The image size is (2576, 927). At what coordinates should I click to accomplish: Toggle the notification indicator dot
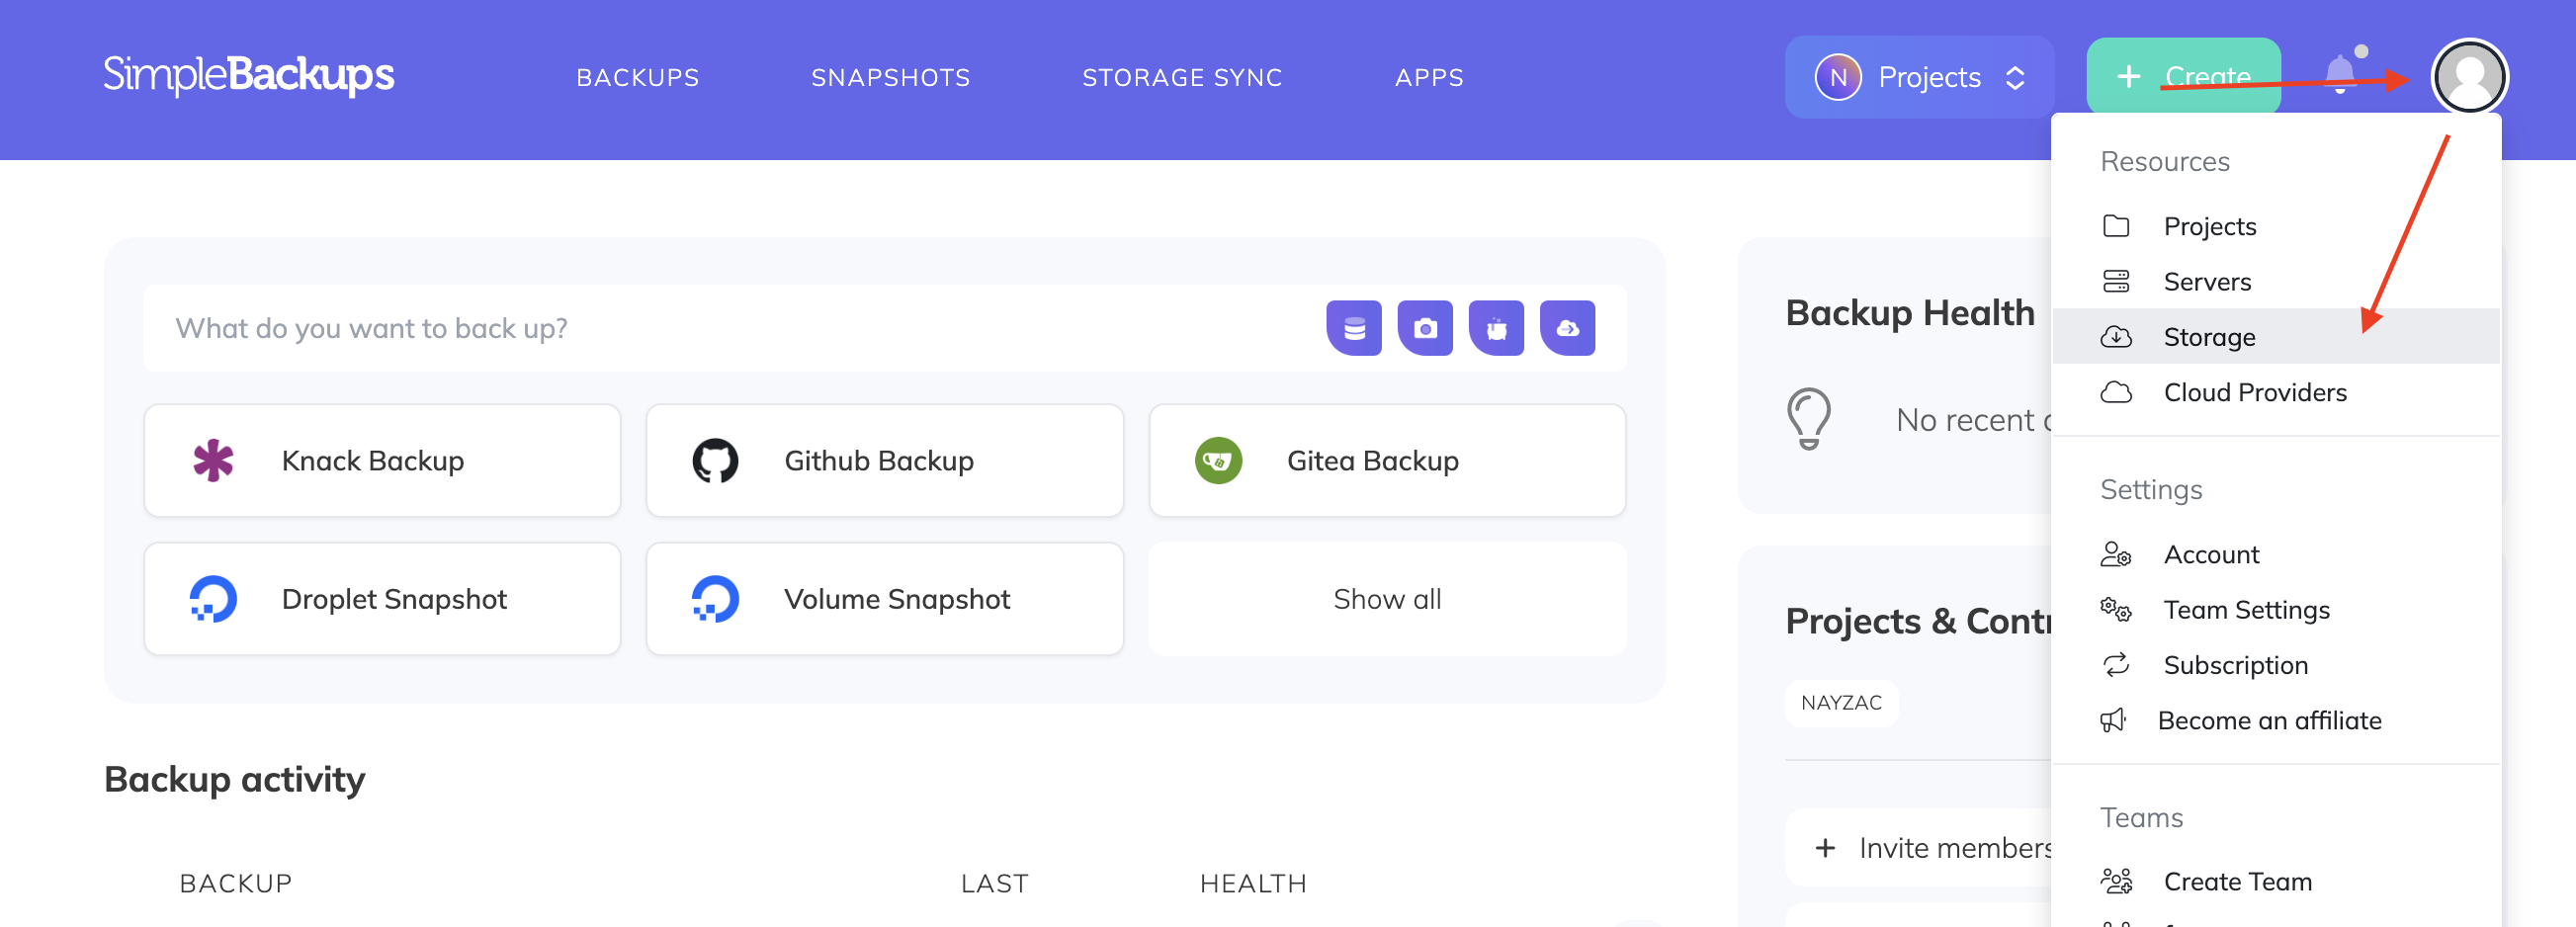coord(2360,52)
